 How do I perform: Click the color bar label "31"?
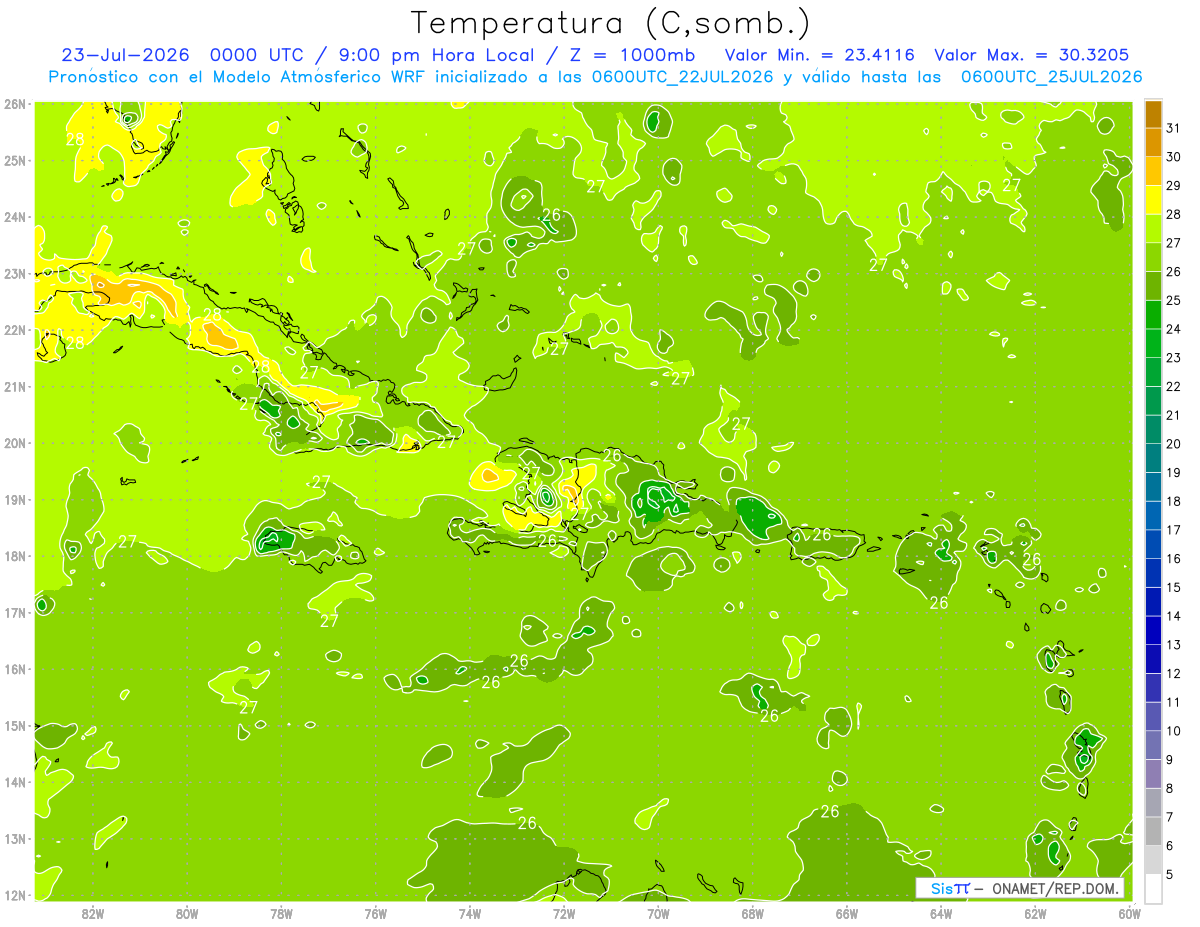click(1174, 128)
